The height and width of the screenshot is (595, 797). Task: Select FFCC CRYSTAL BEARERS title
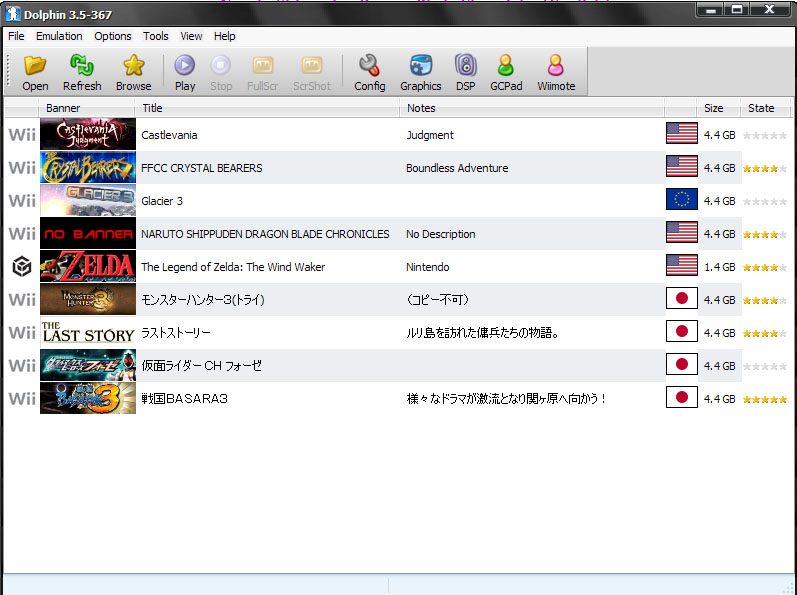click(x=202, y=168)
